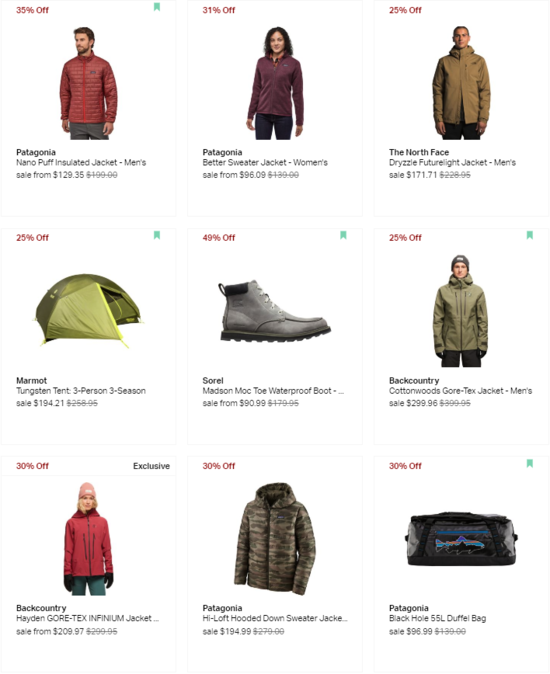Open Dryzzle Futurelight Jacket - Men's link

tap(452, 162)
